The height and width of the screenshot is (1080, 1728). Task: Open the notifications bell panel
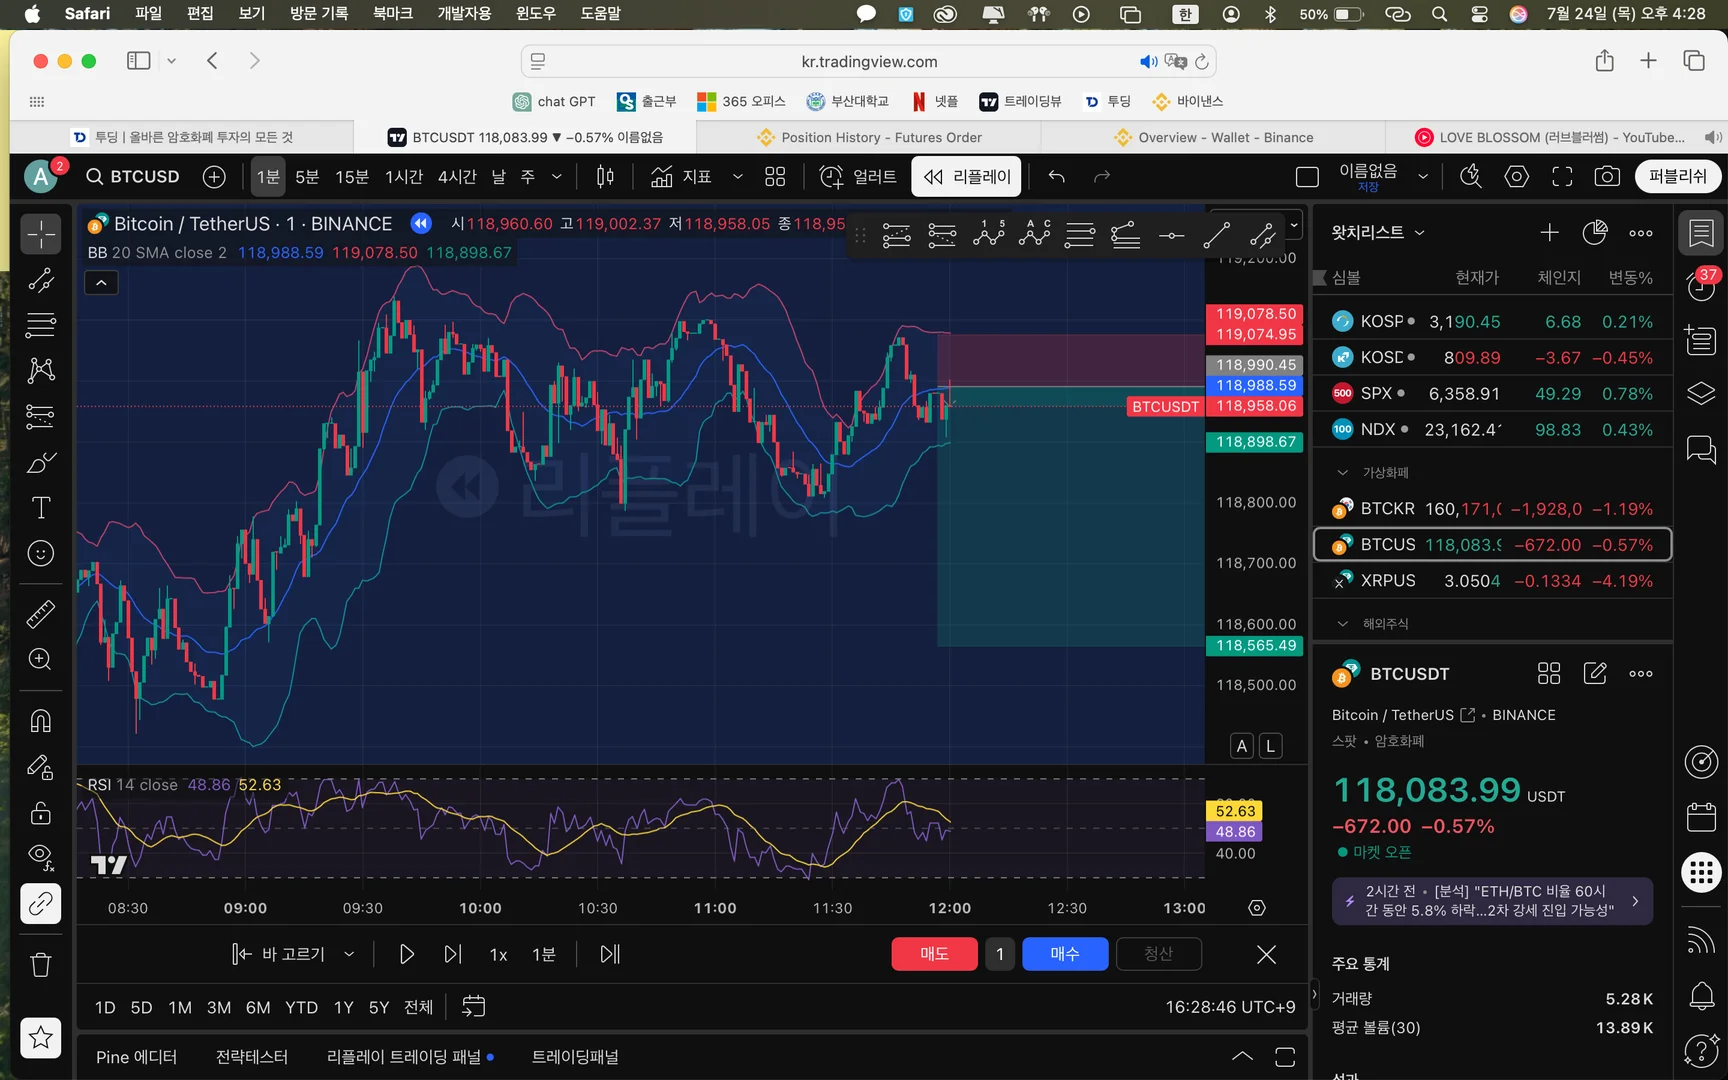[1701, 995]
